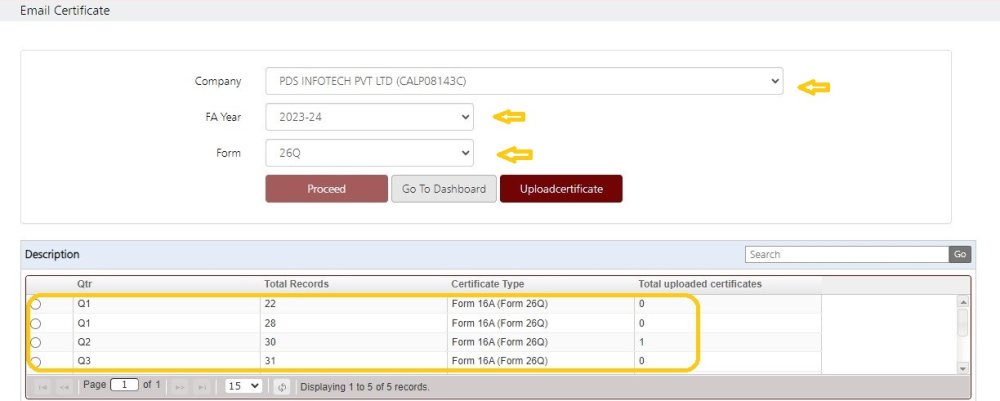
Task: Open the Form 26Q dropdown
Action: [369, 153]
